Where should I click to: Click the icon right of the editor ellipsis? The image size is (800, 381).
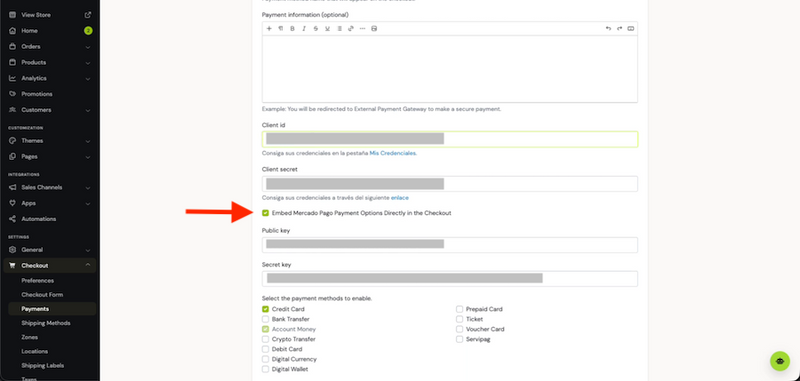pyautogui.click(x=374, y=29)
